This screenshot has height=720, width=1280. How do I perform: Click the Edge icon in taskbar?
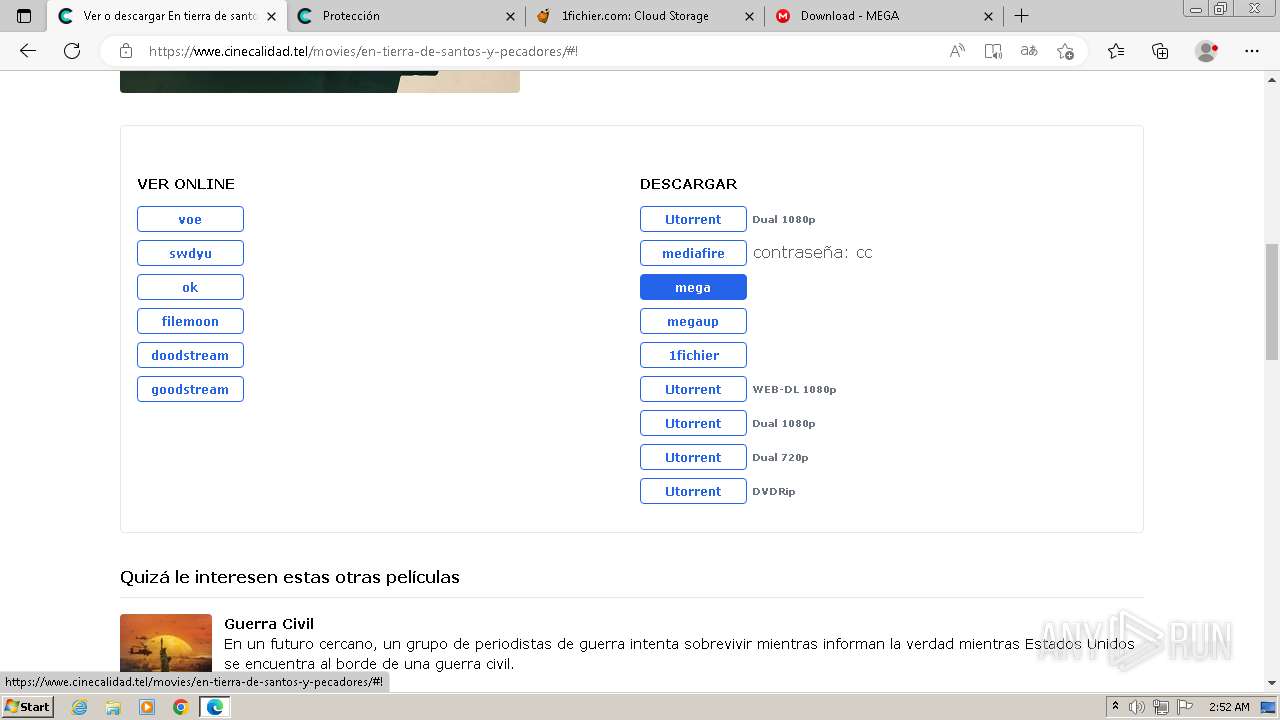click(x=215, y=707)
